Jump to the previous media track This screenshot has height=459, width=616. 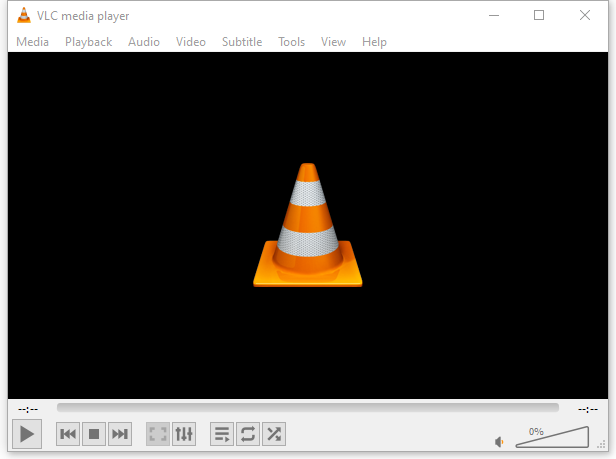[68, 434]
